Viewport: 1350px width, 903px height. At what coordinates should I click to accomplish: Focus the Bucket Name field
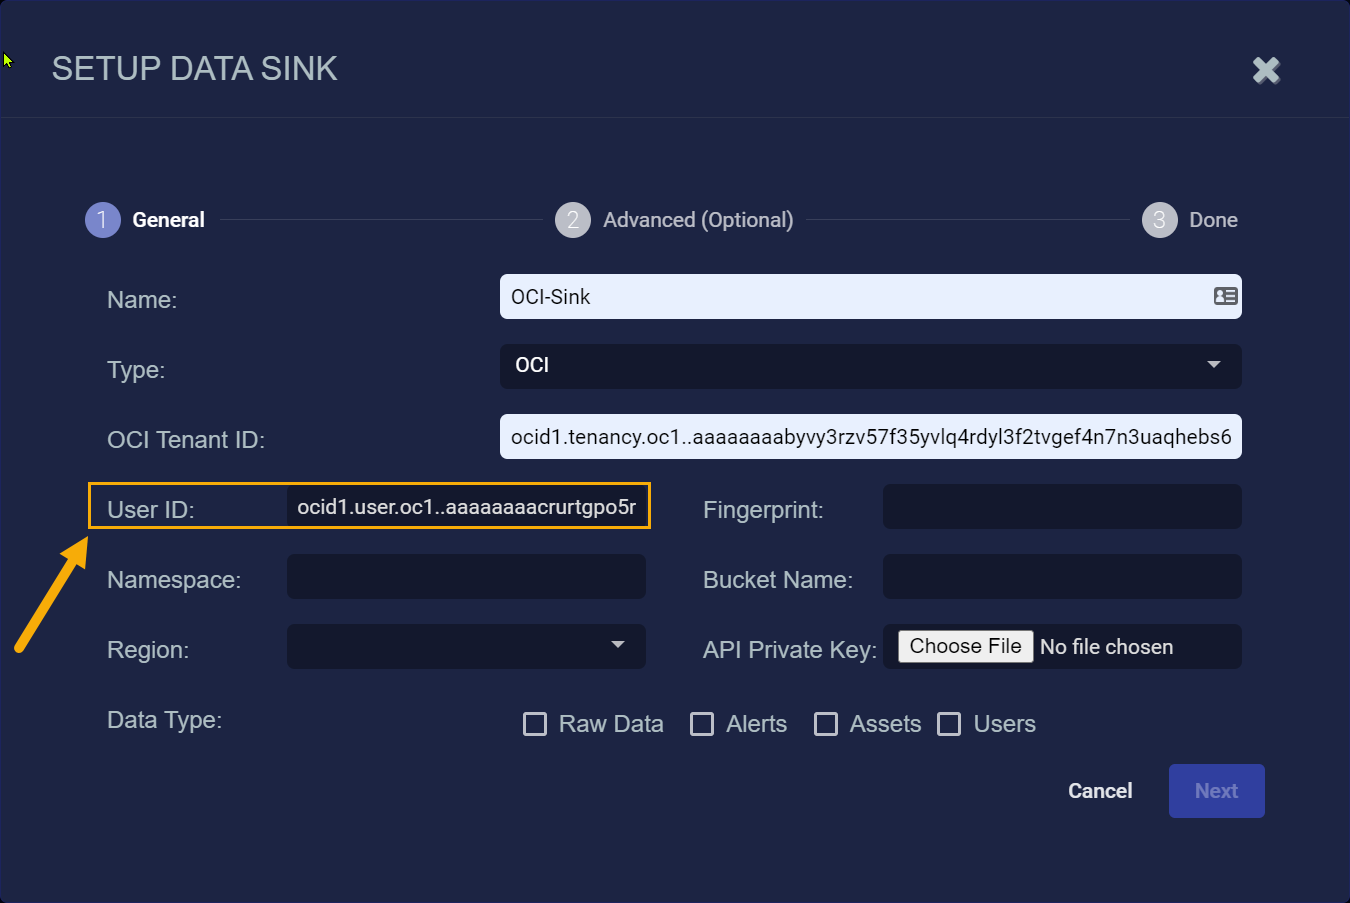point(1062,576)
